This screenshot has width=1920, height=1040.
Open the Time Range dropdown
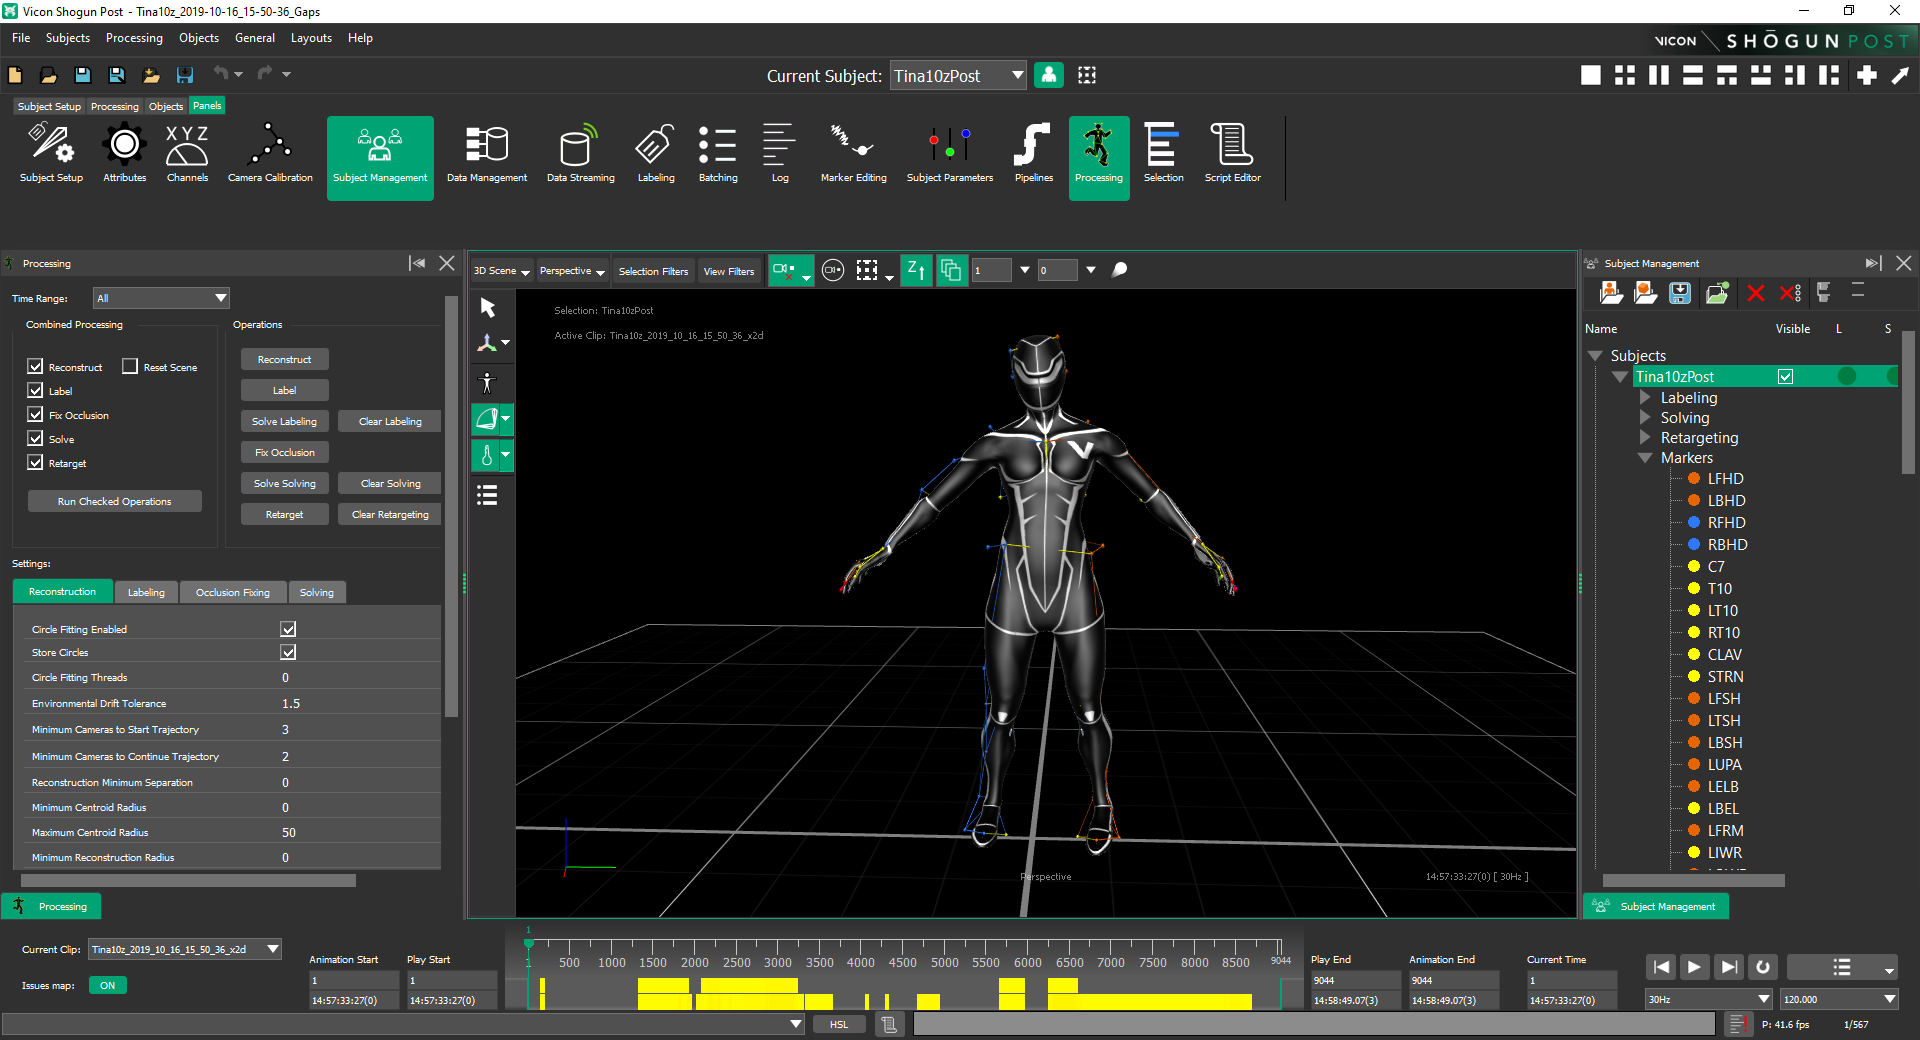click(161, 298)
